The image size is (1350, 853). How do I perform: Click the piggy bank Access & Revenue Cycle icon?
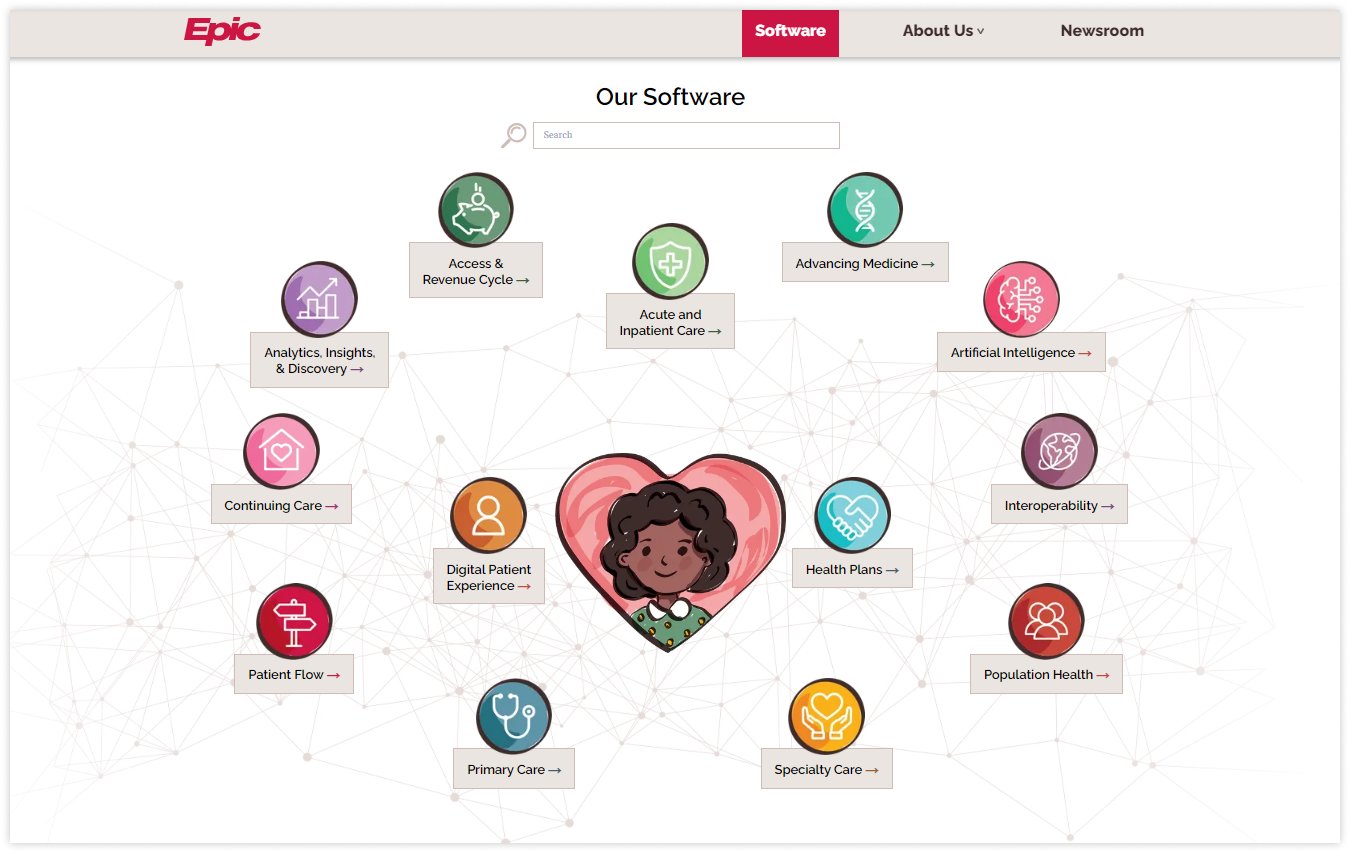(476, 210)
